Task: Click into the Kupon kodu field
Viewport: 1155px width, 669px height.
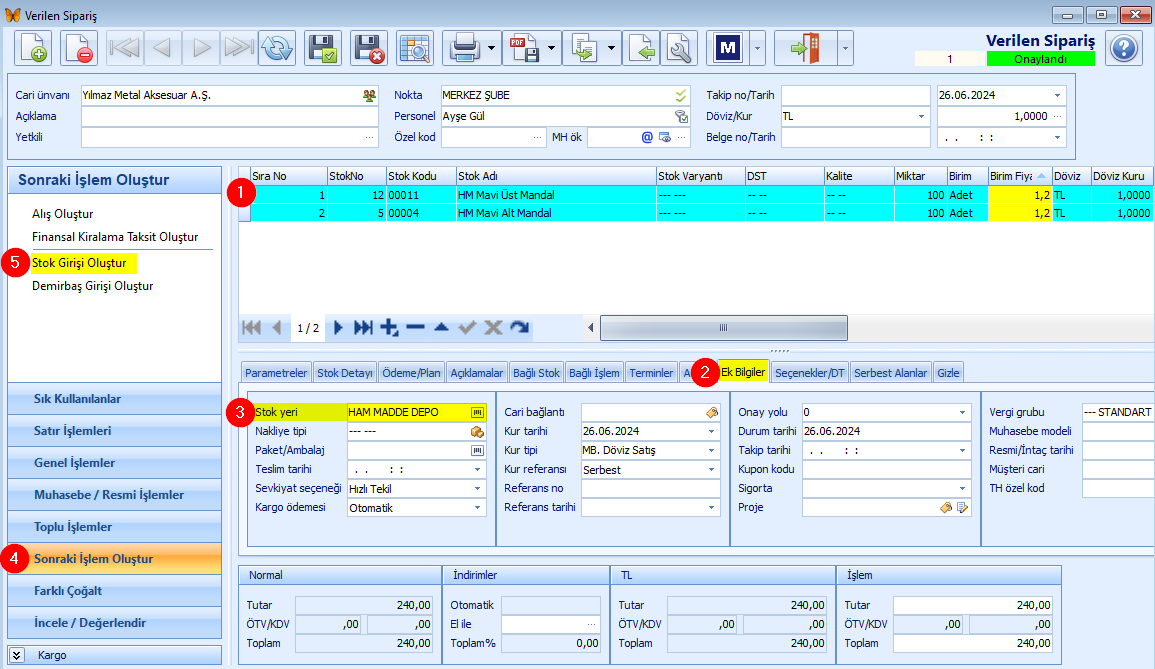Action: (887, 469)
